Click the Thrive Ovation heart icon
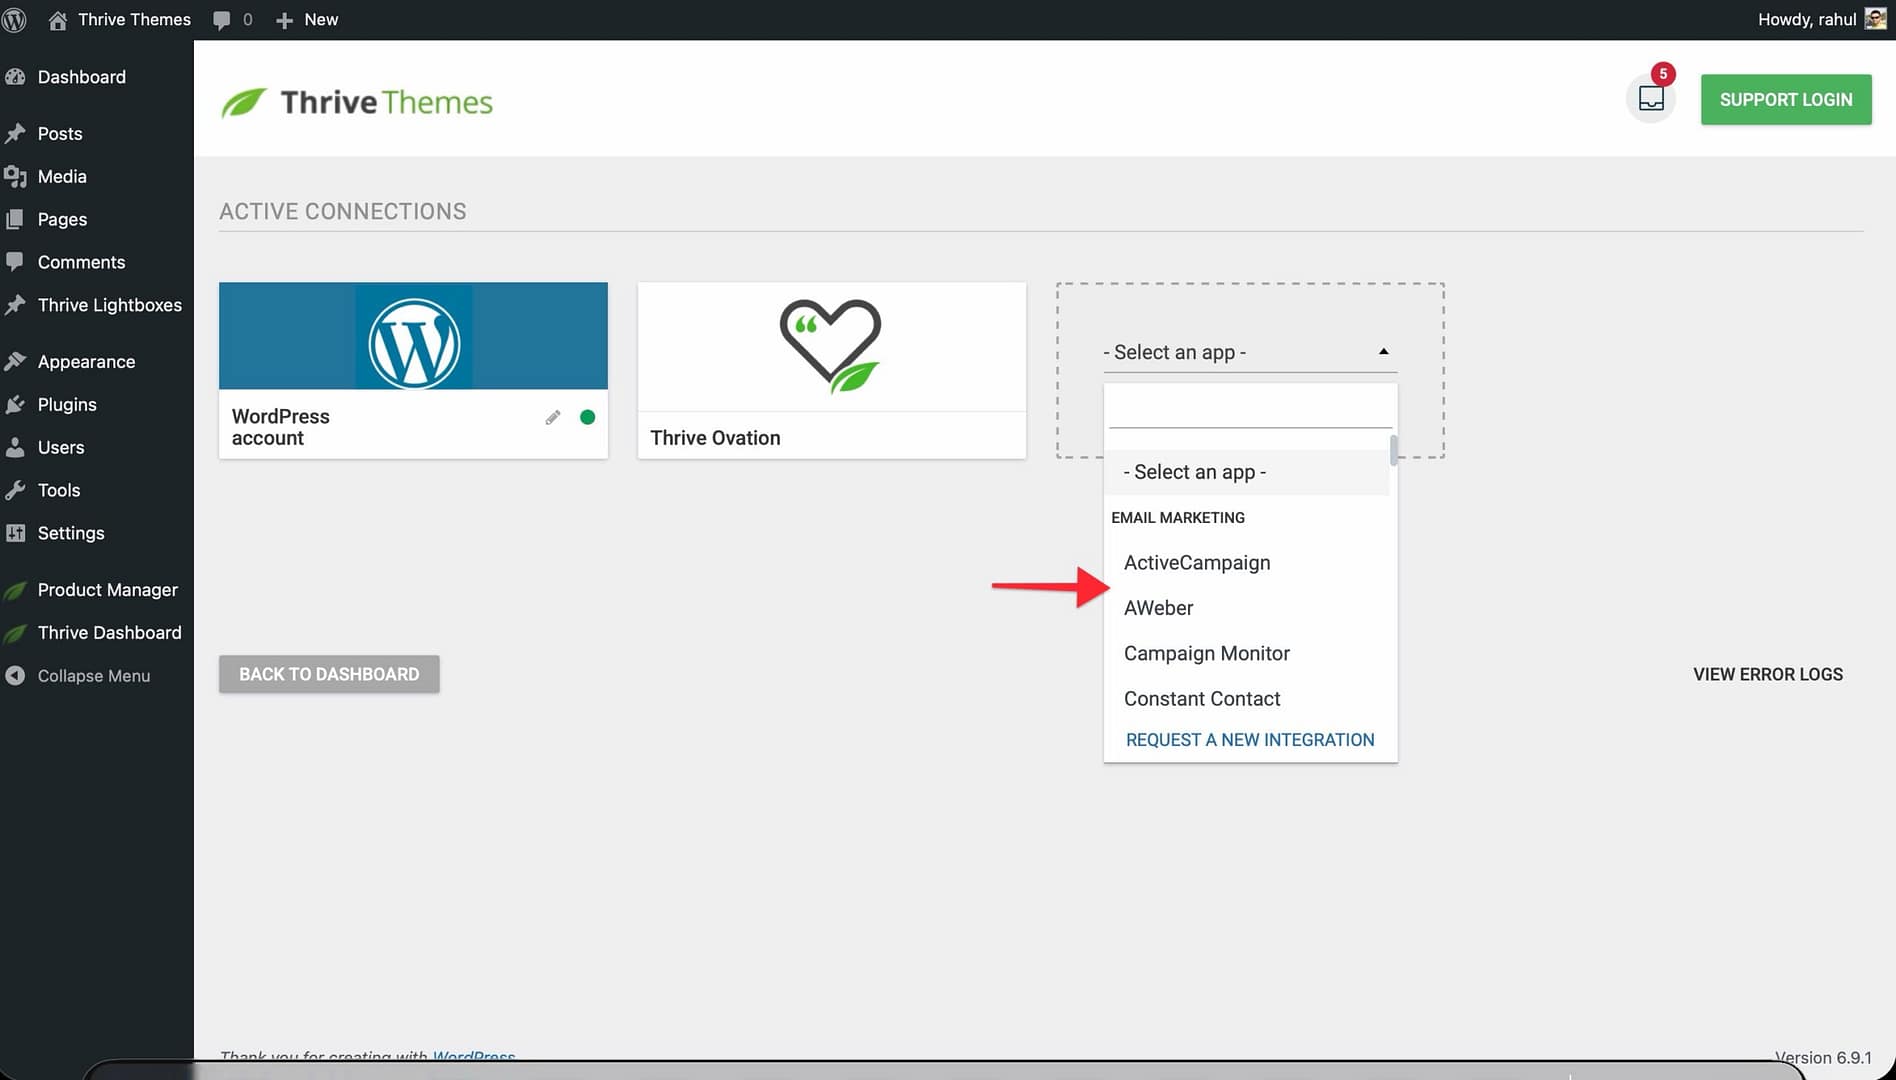The width and height of the screenshot is (1896, 1080). (x=830, y=345)
